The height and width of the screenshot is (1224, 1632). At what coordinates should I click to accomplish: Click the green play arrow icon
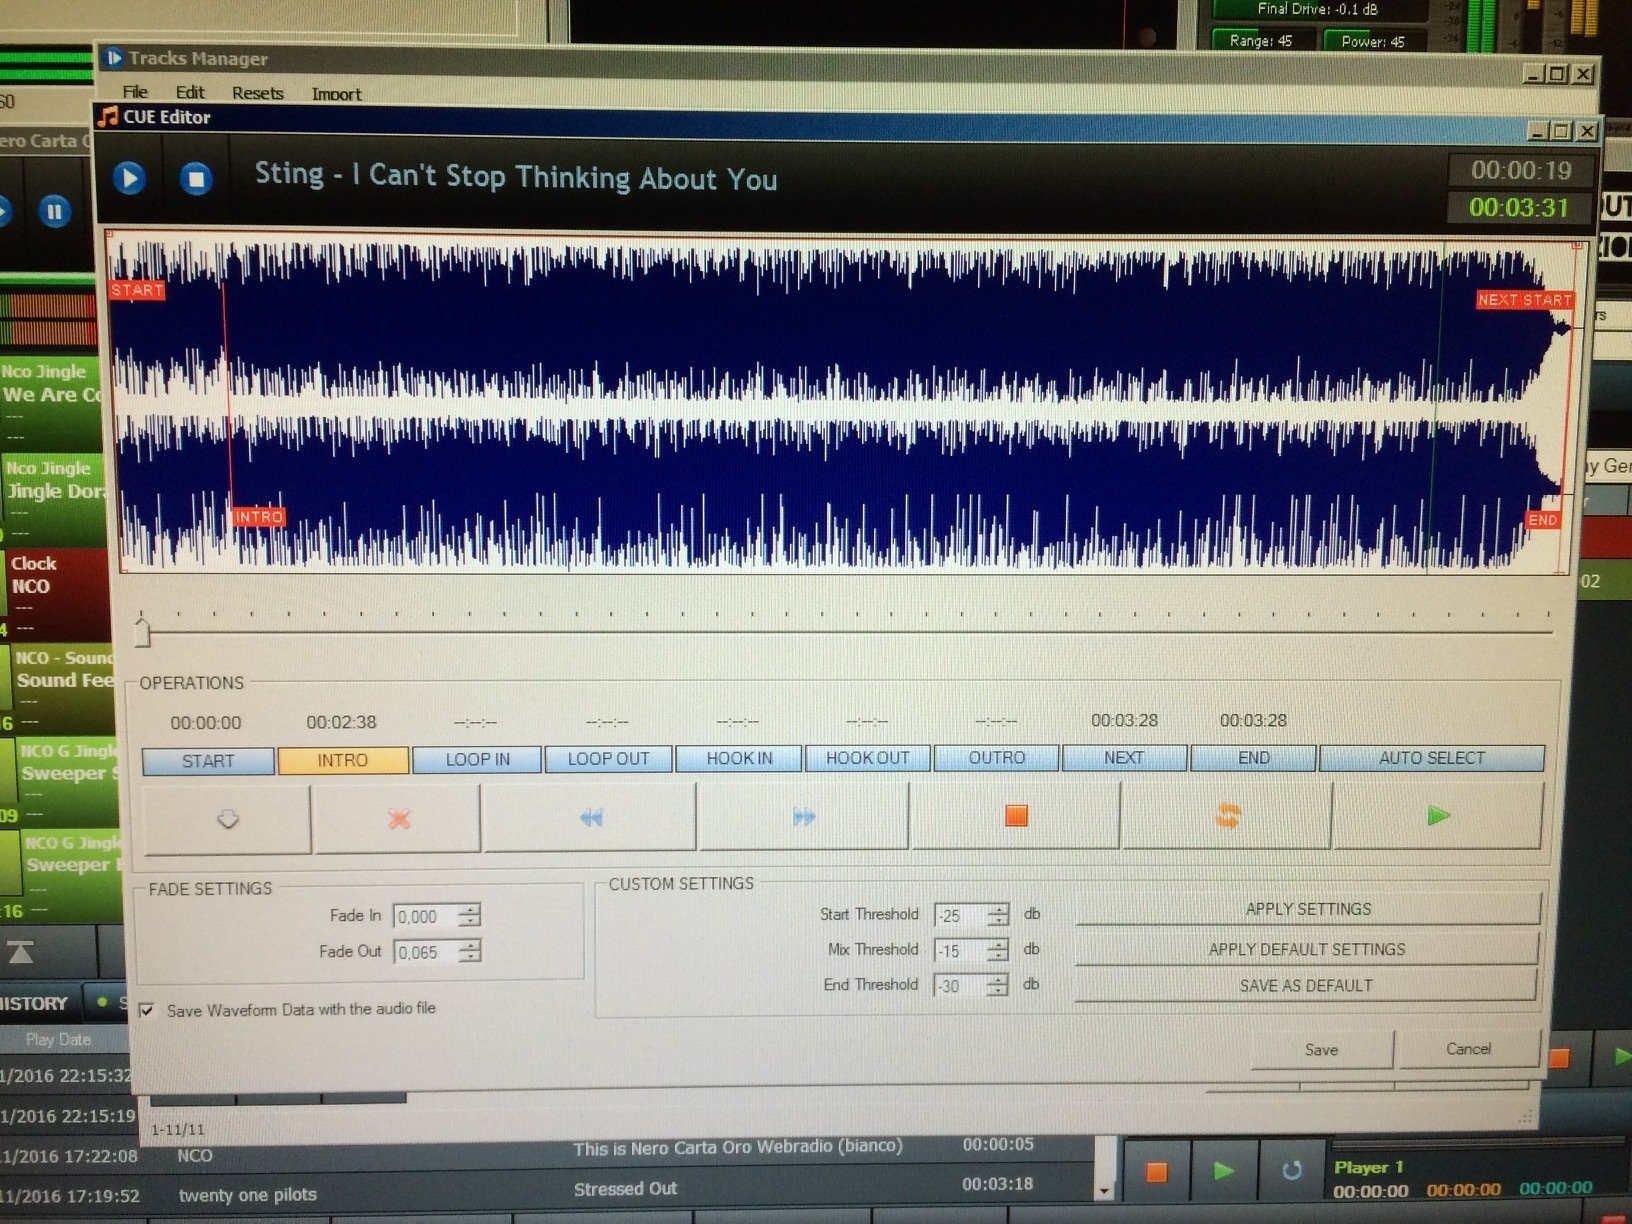[1438, 815]
